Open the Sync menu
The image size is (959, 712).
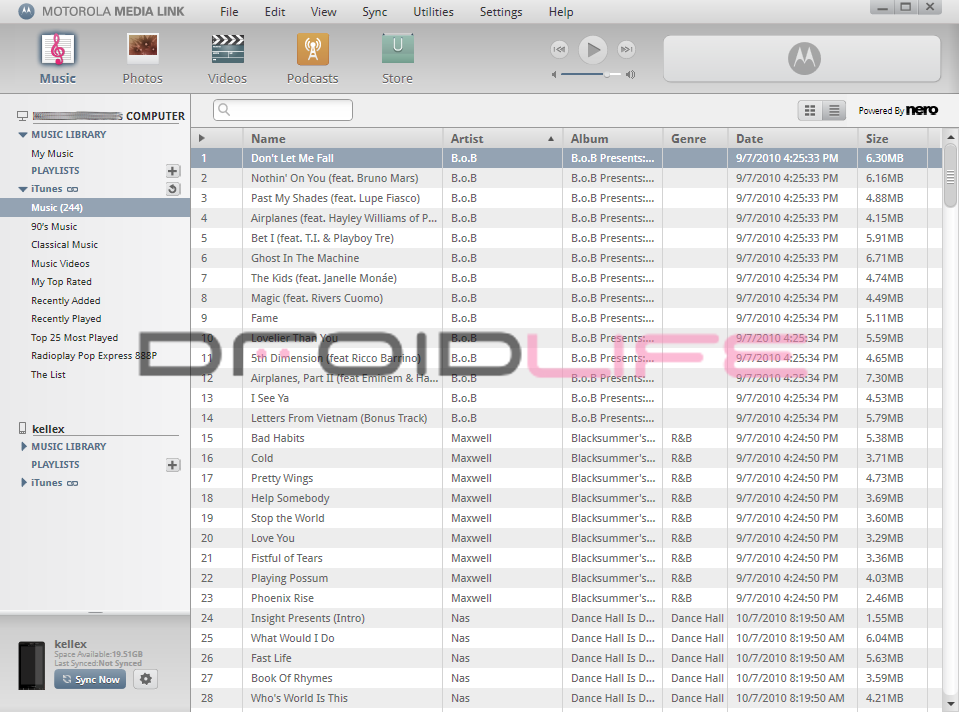[x=375, y=12]
